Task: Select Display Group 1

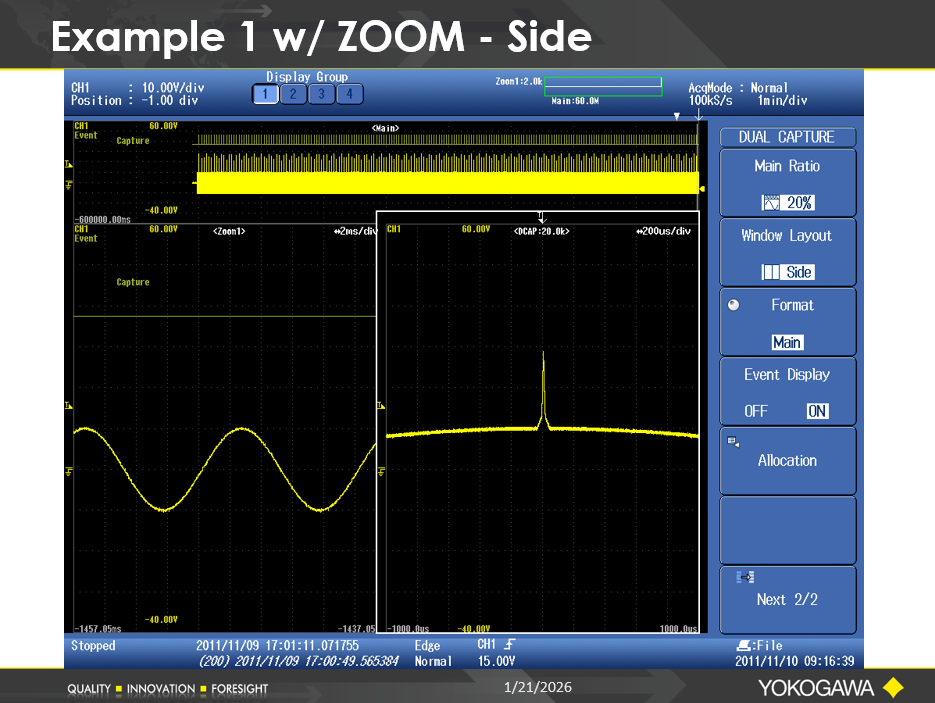Action: [265, 94]
